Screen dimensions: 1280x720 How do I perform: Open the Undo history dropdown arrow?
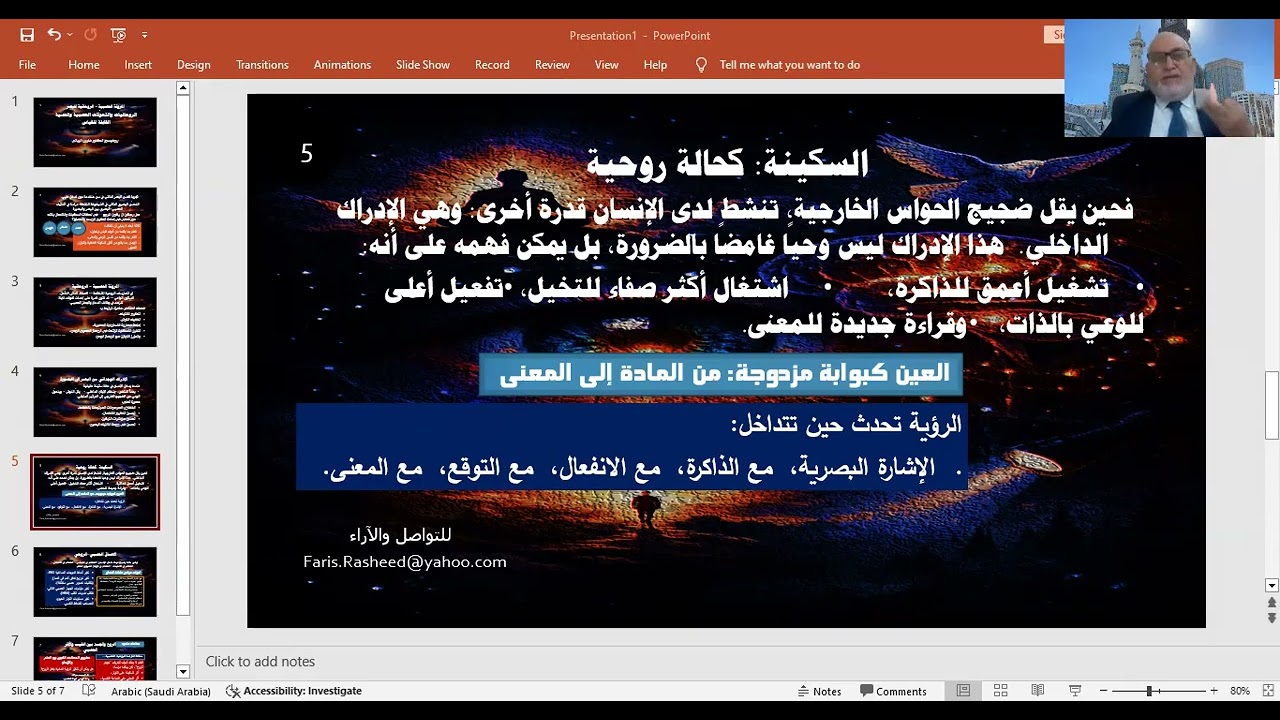click(x=71, y=35)
